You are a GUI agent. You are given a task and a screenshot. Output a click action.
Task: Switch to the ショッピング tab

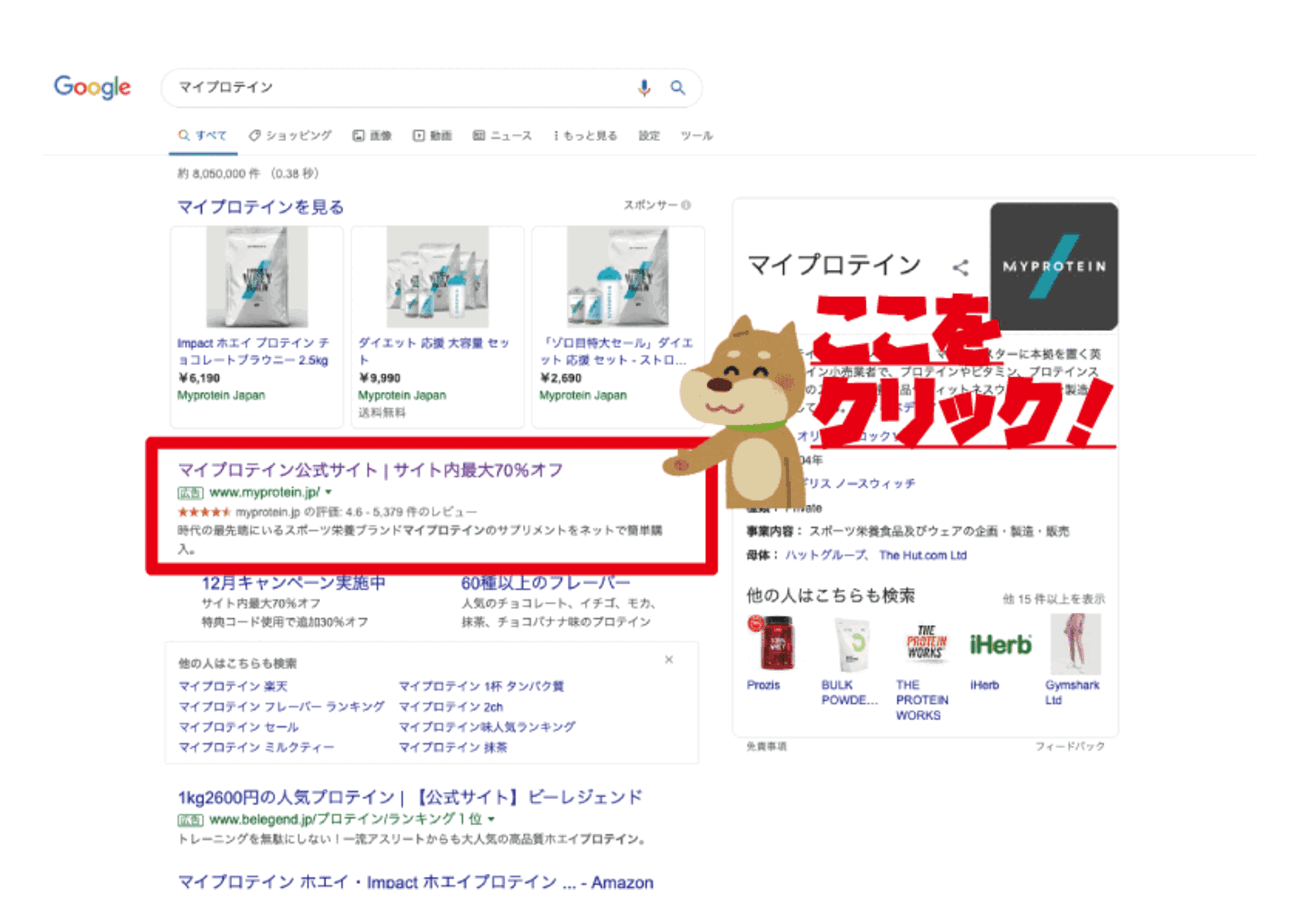pyautogui.click(x=290, y=136)
